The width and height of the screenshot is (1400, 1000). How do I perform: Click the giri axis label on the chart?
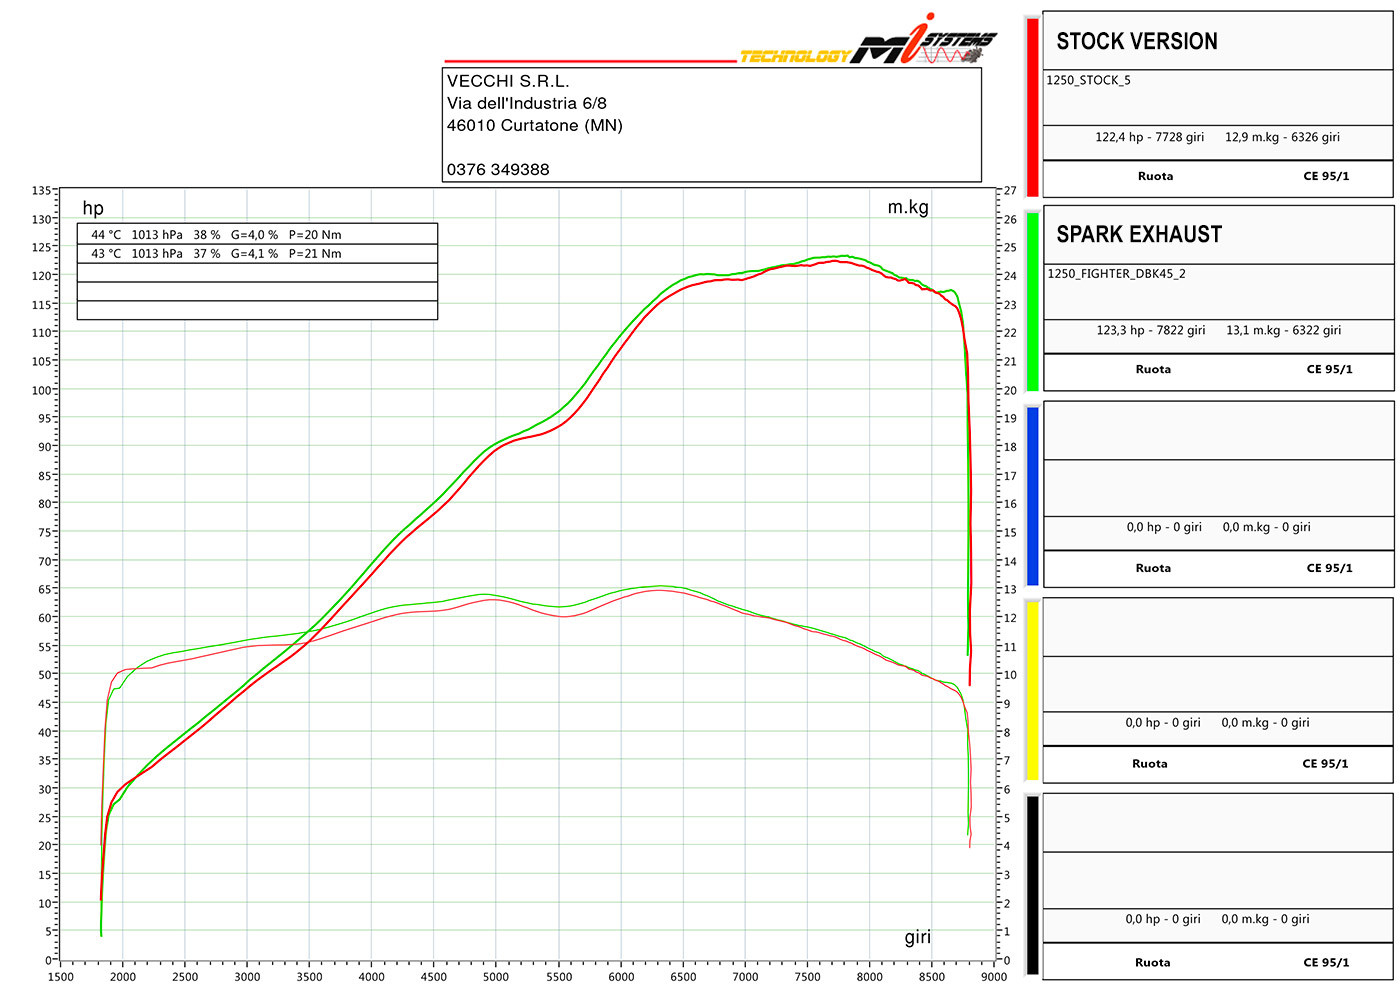tap(917, 937)
